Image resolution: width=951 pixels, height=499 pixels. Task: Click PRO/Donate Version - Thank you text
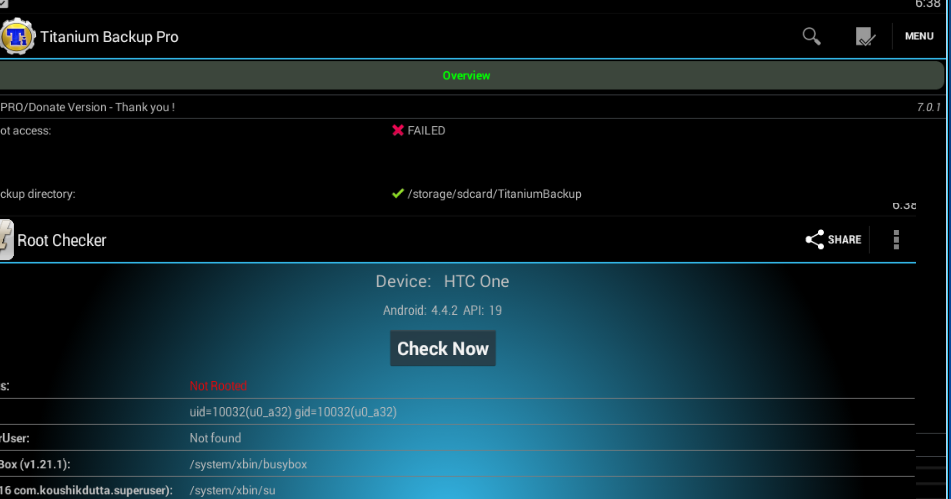[87, 107]
